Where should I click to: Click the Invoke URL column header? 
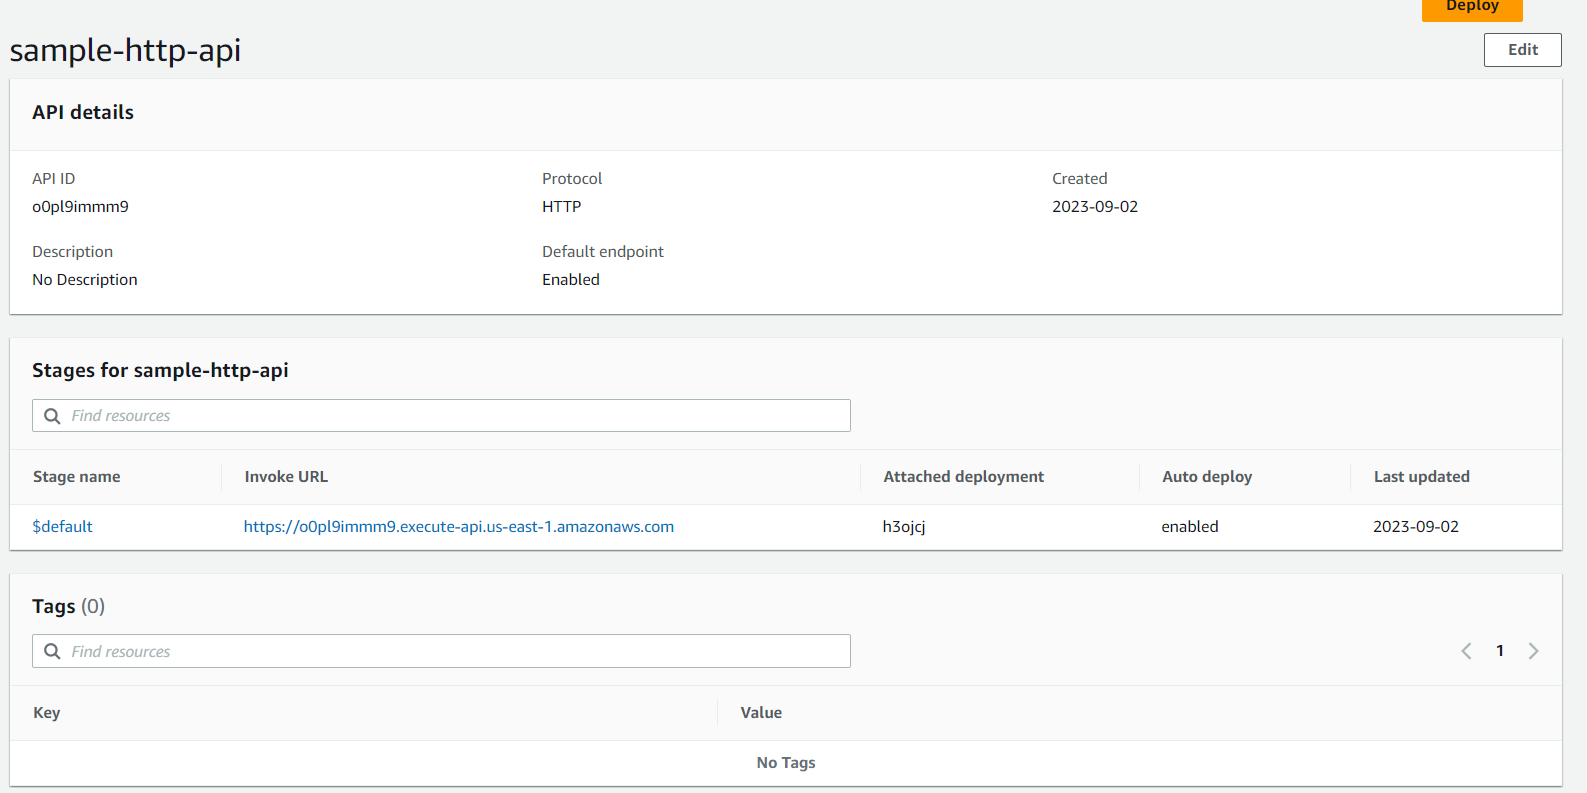coord(286,477)
